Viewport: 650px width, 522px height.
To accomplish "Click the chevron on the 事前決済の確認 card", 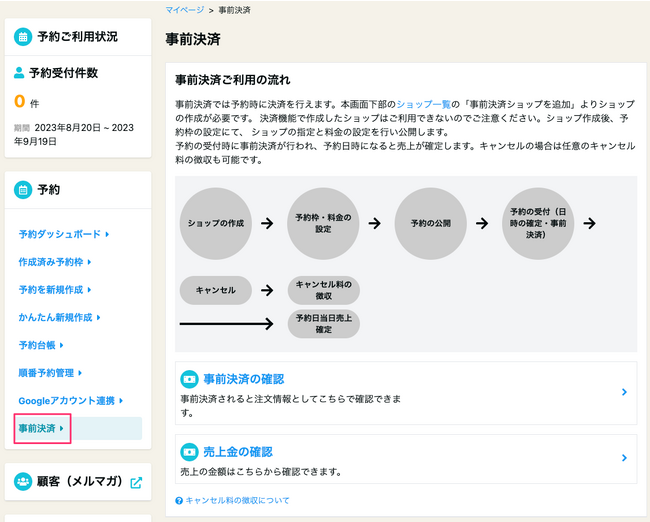I will point(624,392).
